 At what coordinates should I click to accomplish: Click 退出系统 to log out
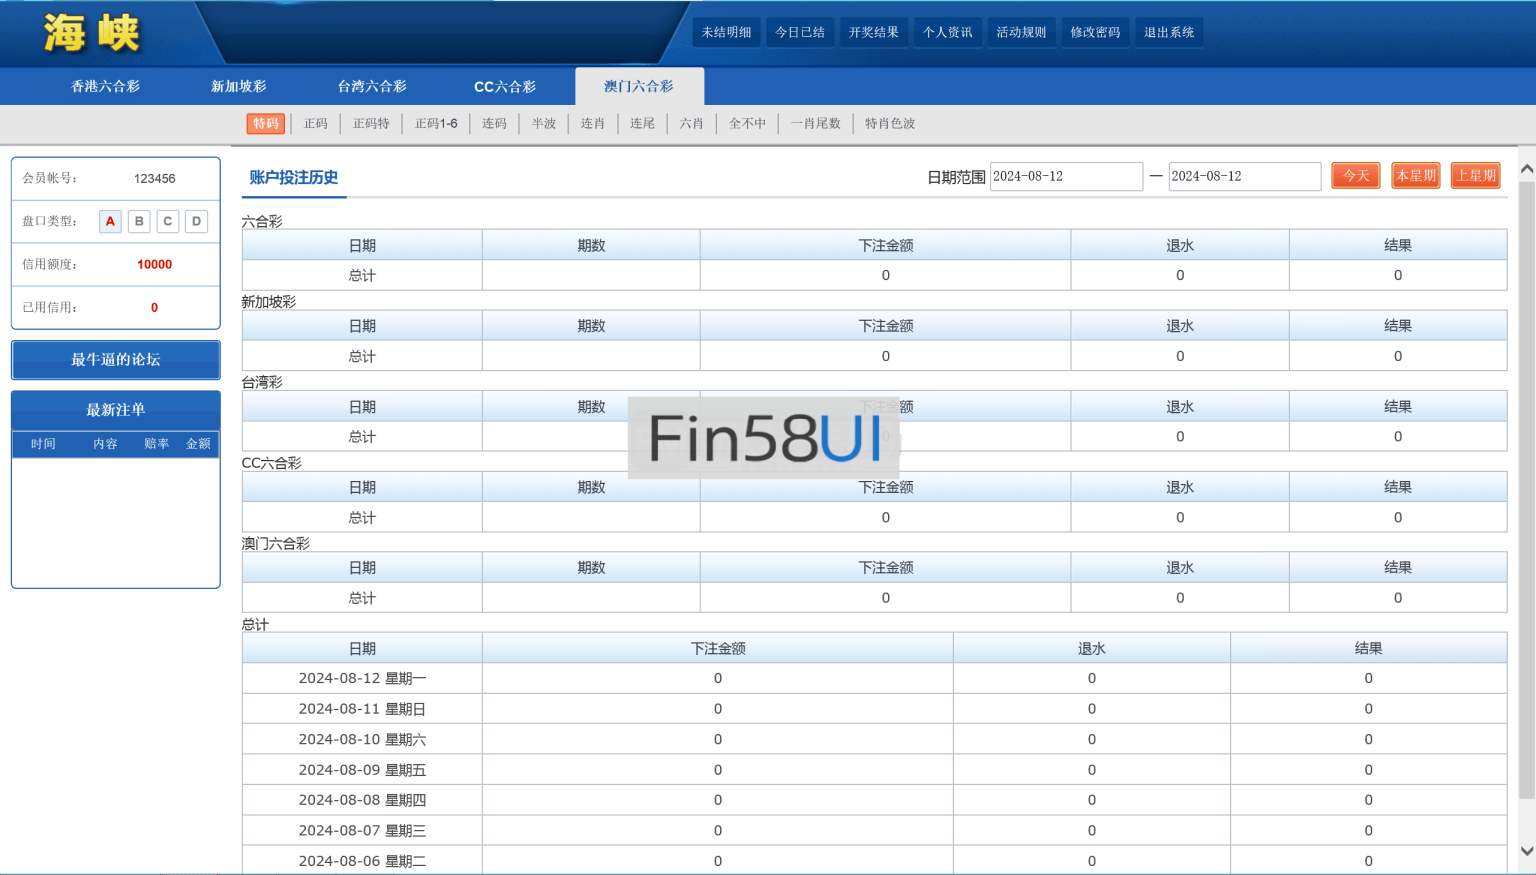tap(1169, 32)
